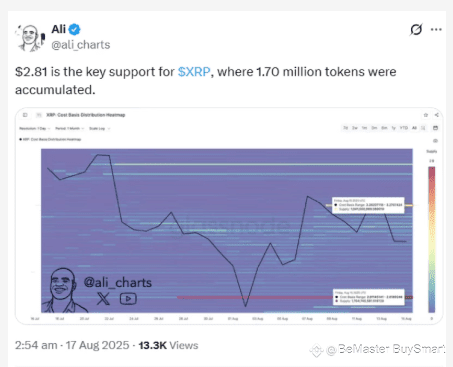Expand the Period 1 Month dropdown
The width and height of the screenshot is (453, 367).
(70, 128)
